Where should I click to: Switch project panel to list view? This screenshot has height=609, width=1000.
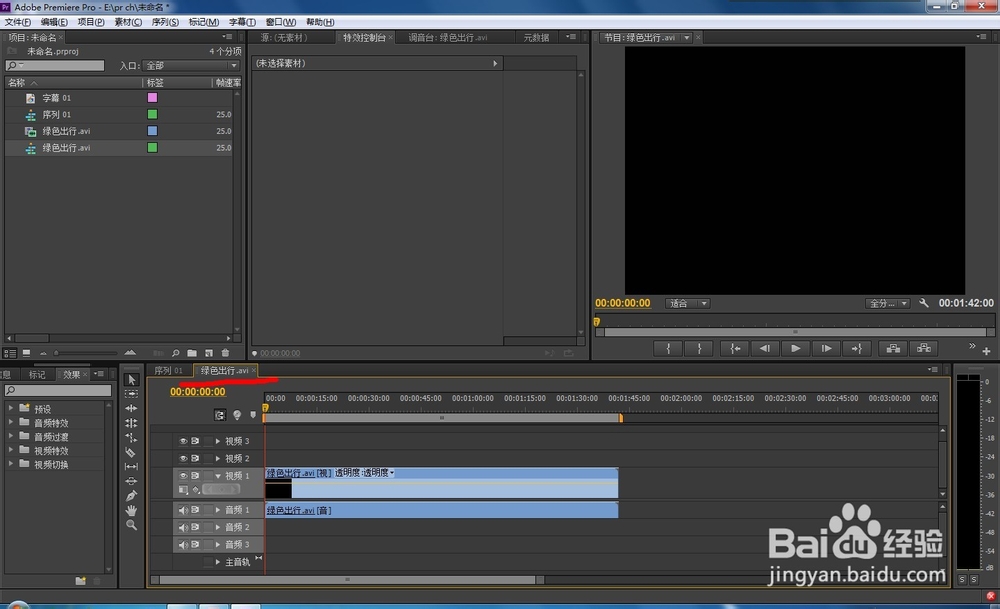click(x=10, y=353)
